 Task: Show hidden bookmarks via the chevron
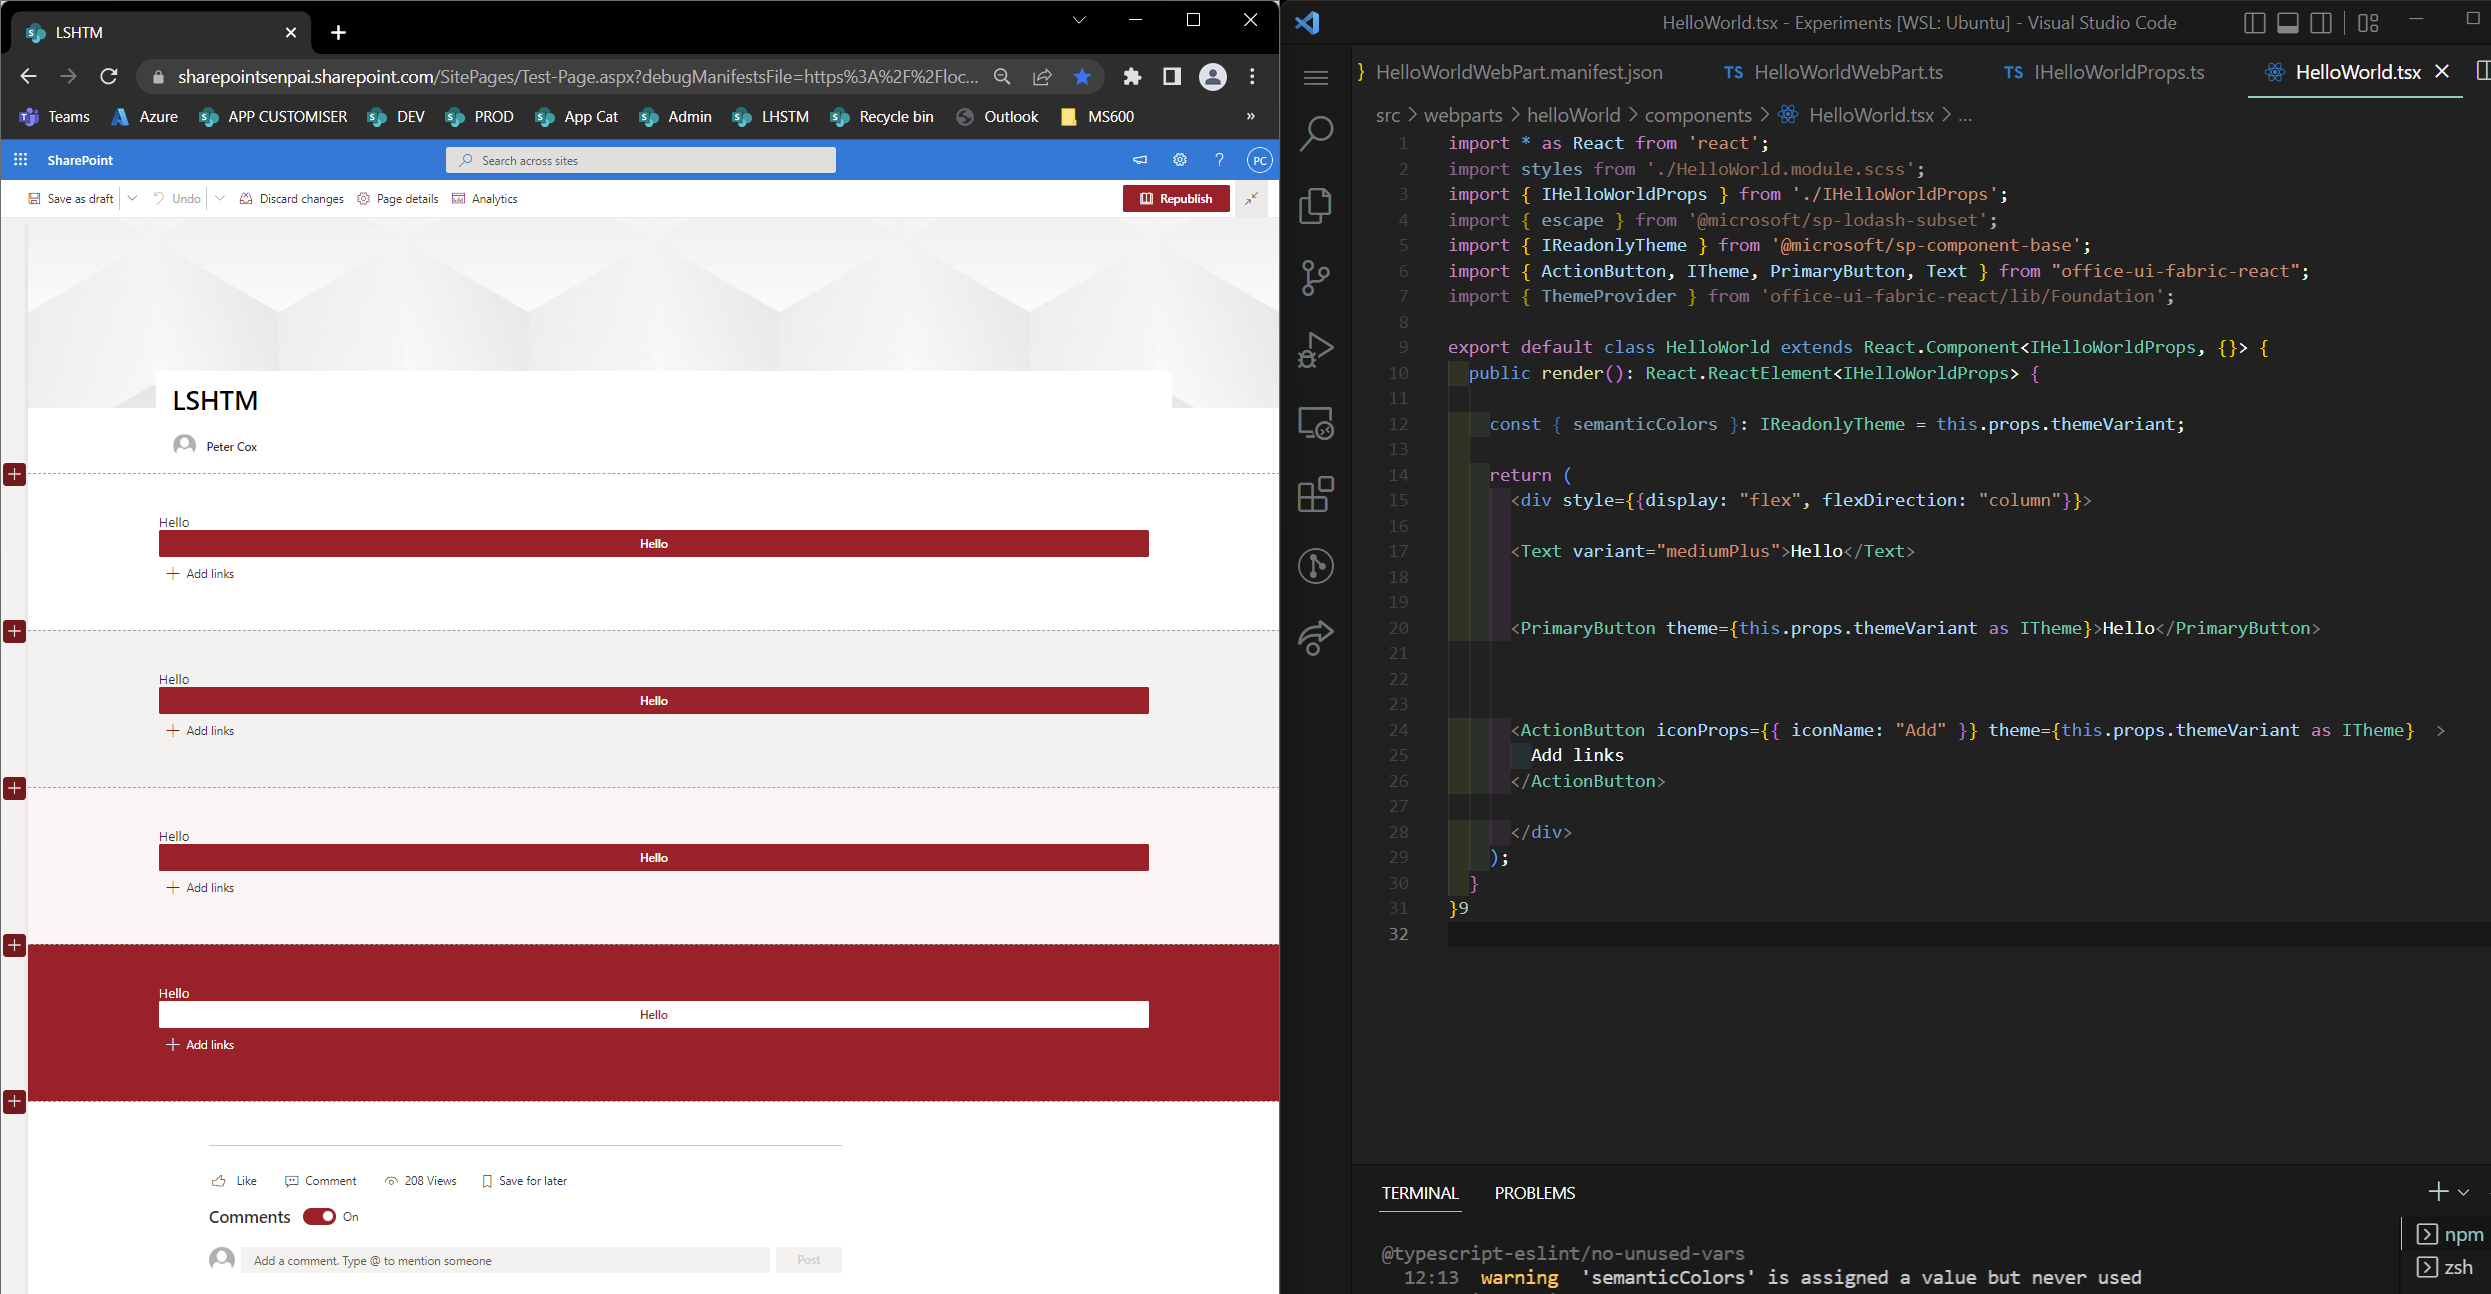pyautogui.click(x=1249, y=116)
